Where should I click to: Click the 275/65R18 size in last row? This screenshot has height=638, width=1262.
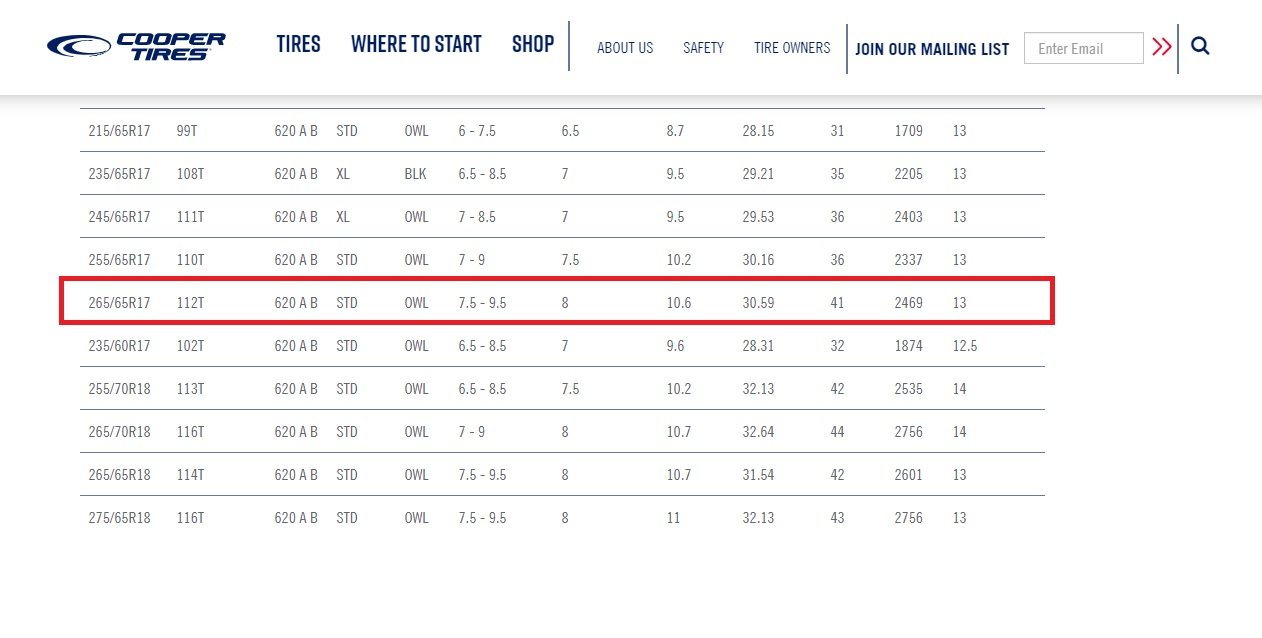tap(119, 518)
